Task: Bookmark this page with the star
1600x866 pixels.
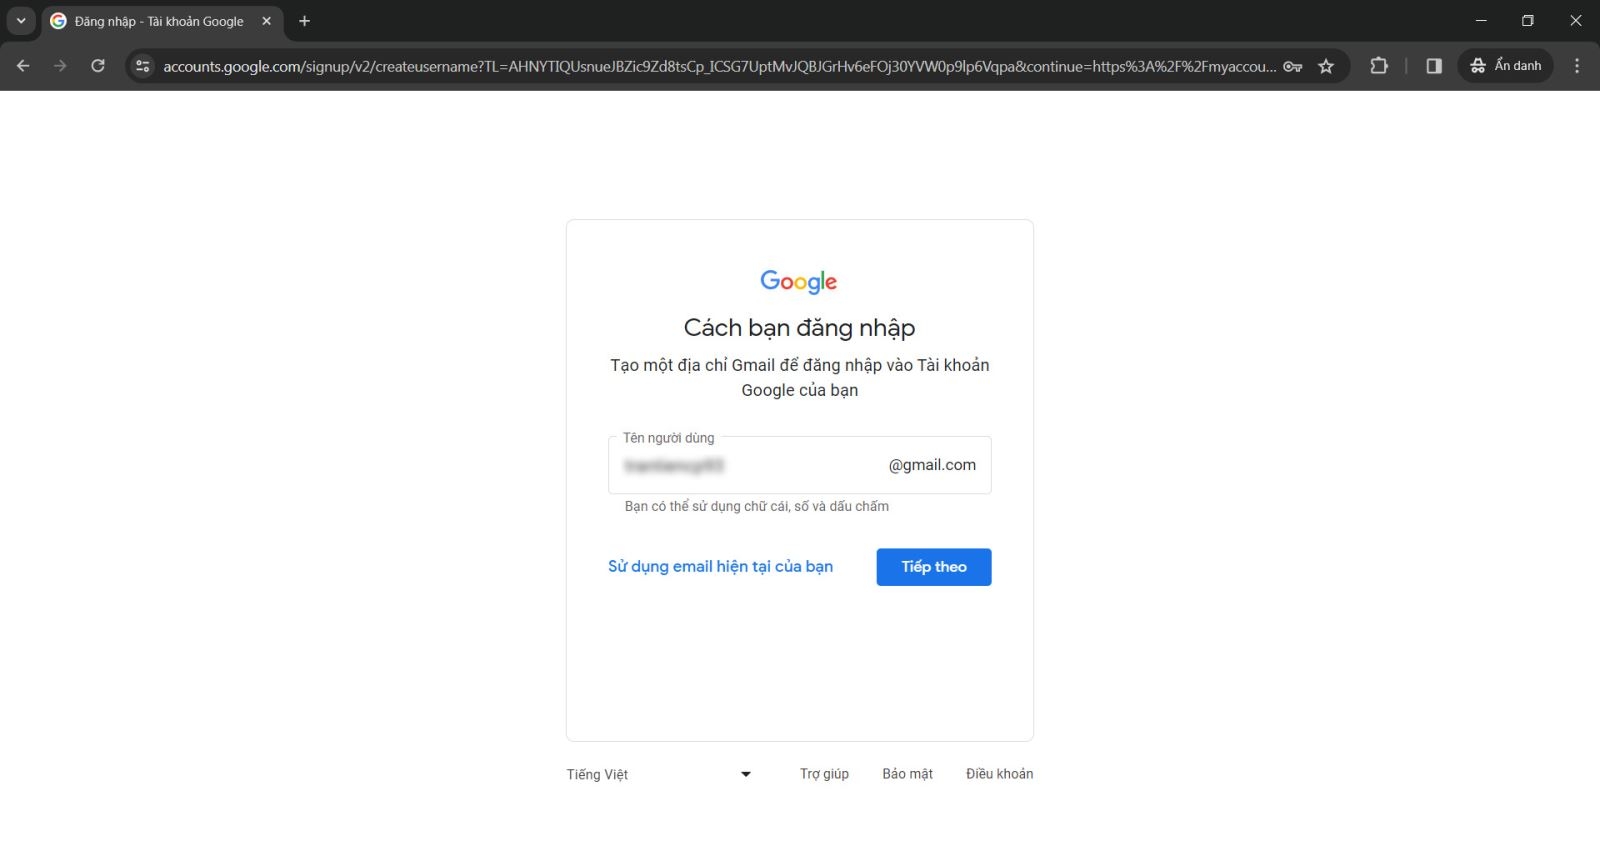Action: tap(1326, 66)
